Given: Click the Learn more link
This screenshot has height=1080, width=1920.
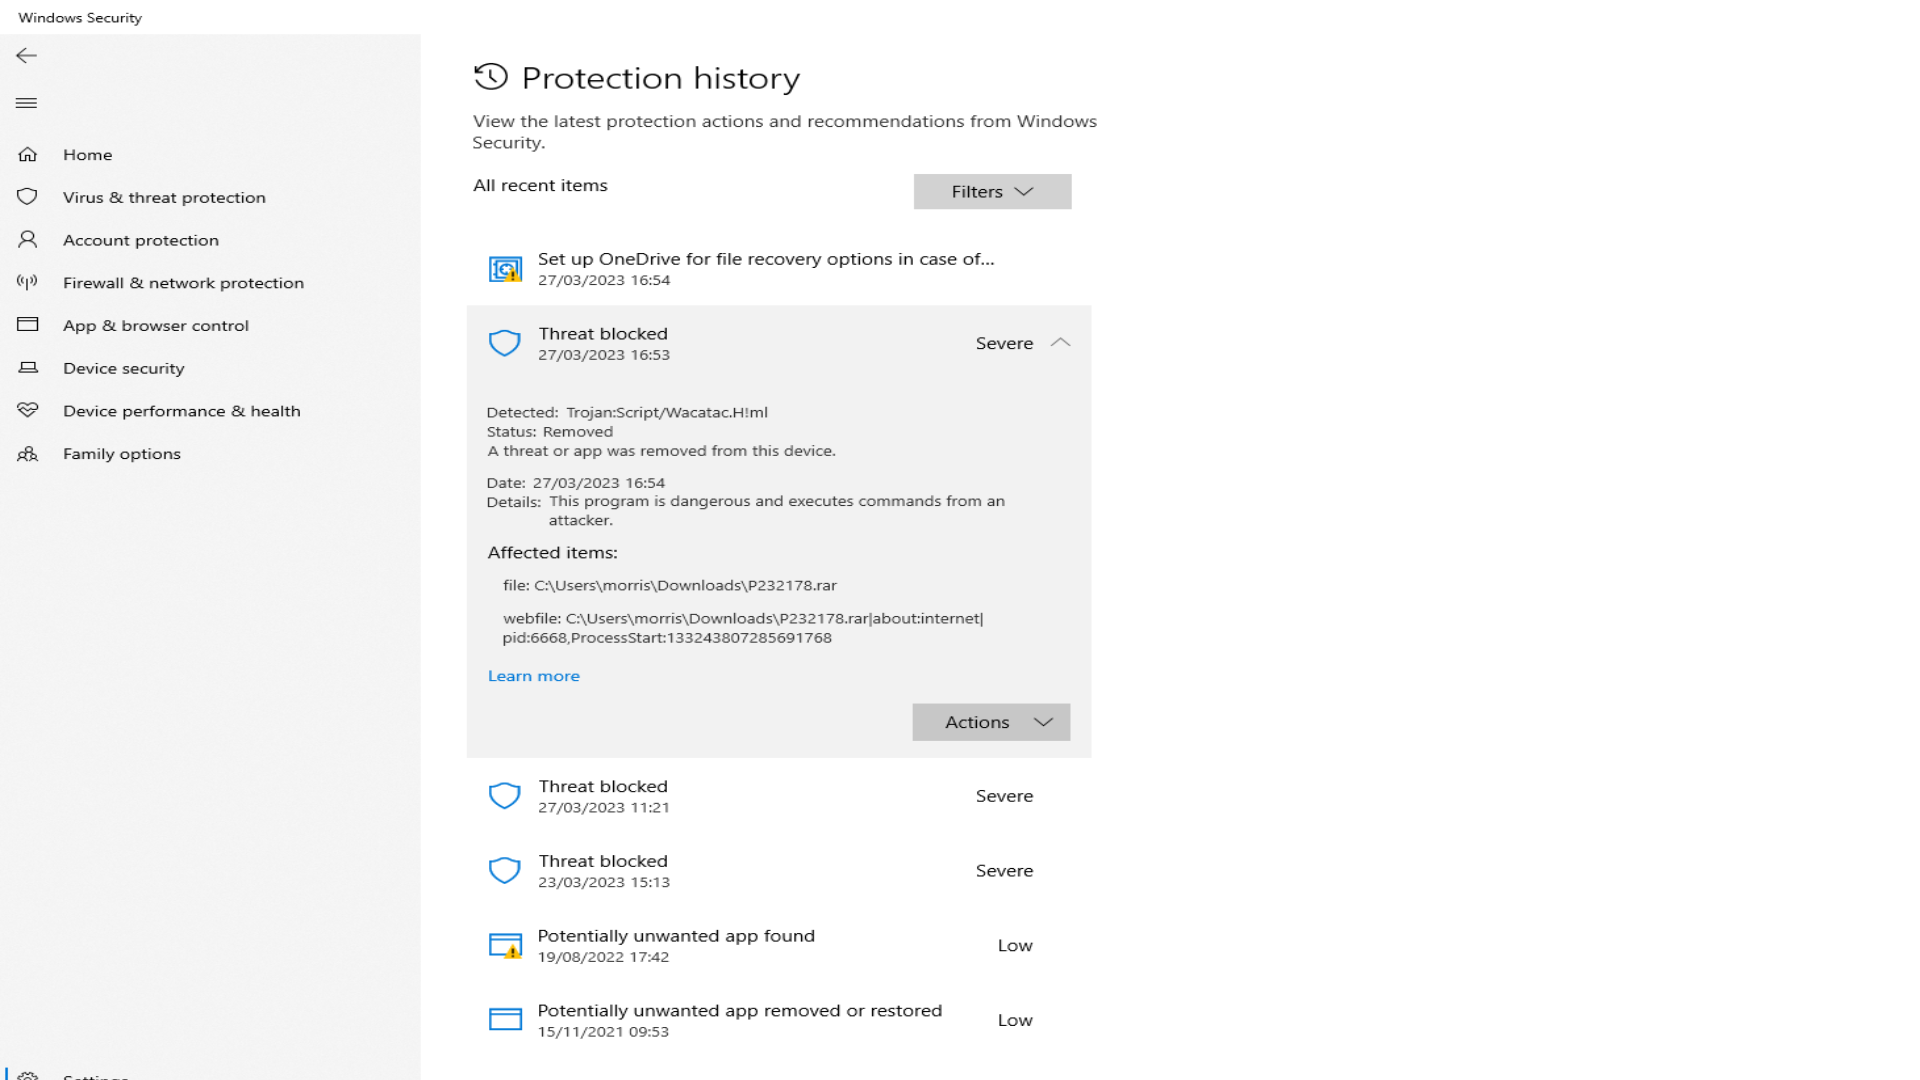Looking at the screenshot, I should click(534, 676).
